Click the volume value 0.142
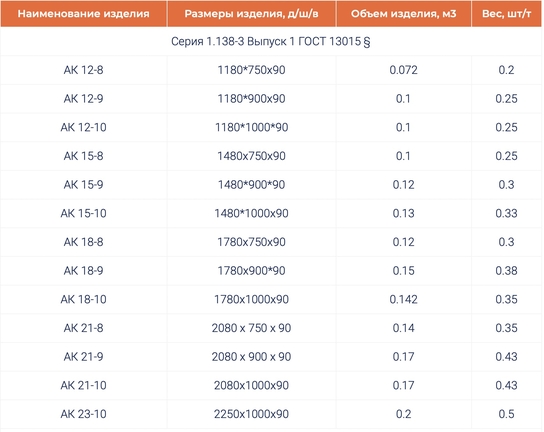The height and width of the screenshot is (432, 544). (403, 299)
